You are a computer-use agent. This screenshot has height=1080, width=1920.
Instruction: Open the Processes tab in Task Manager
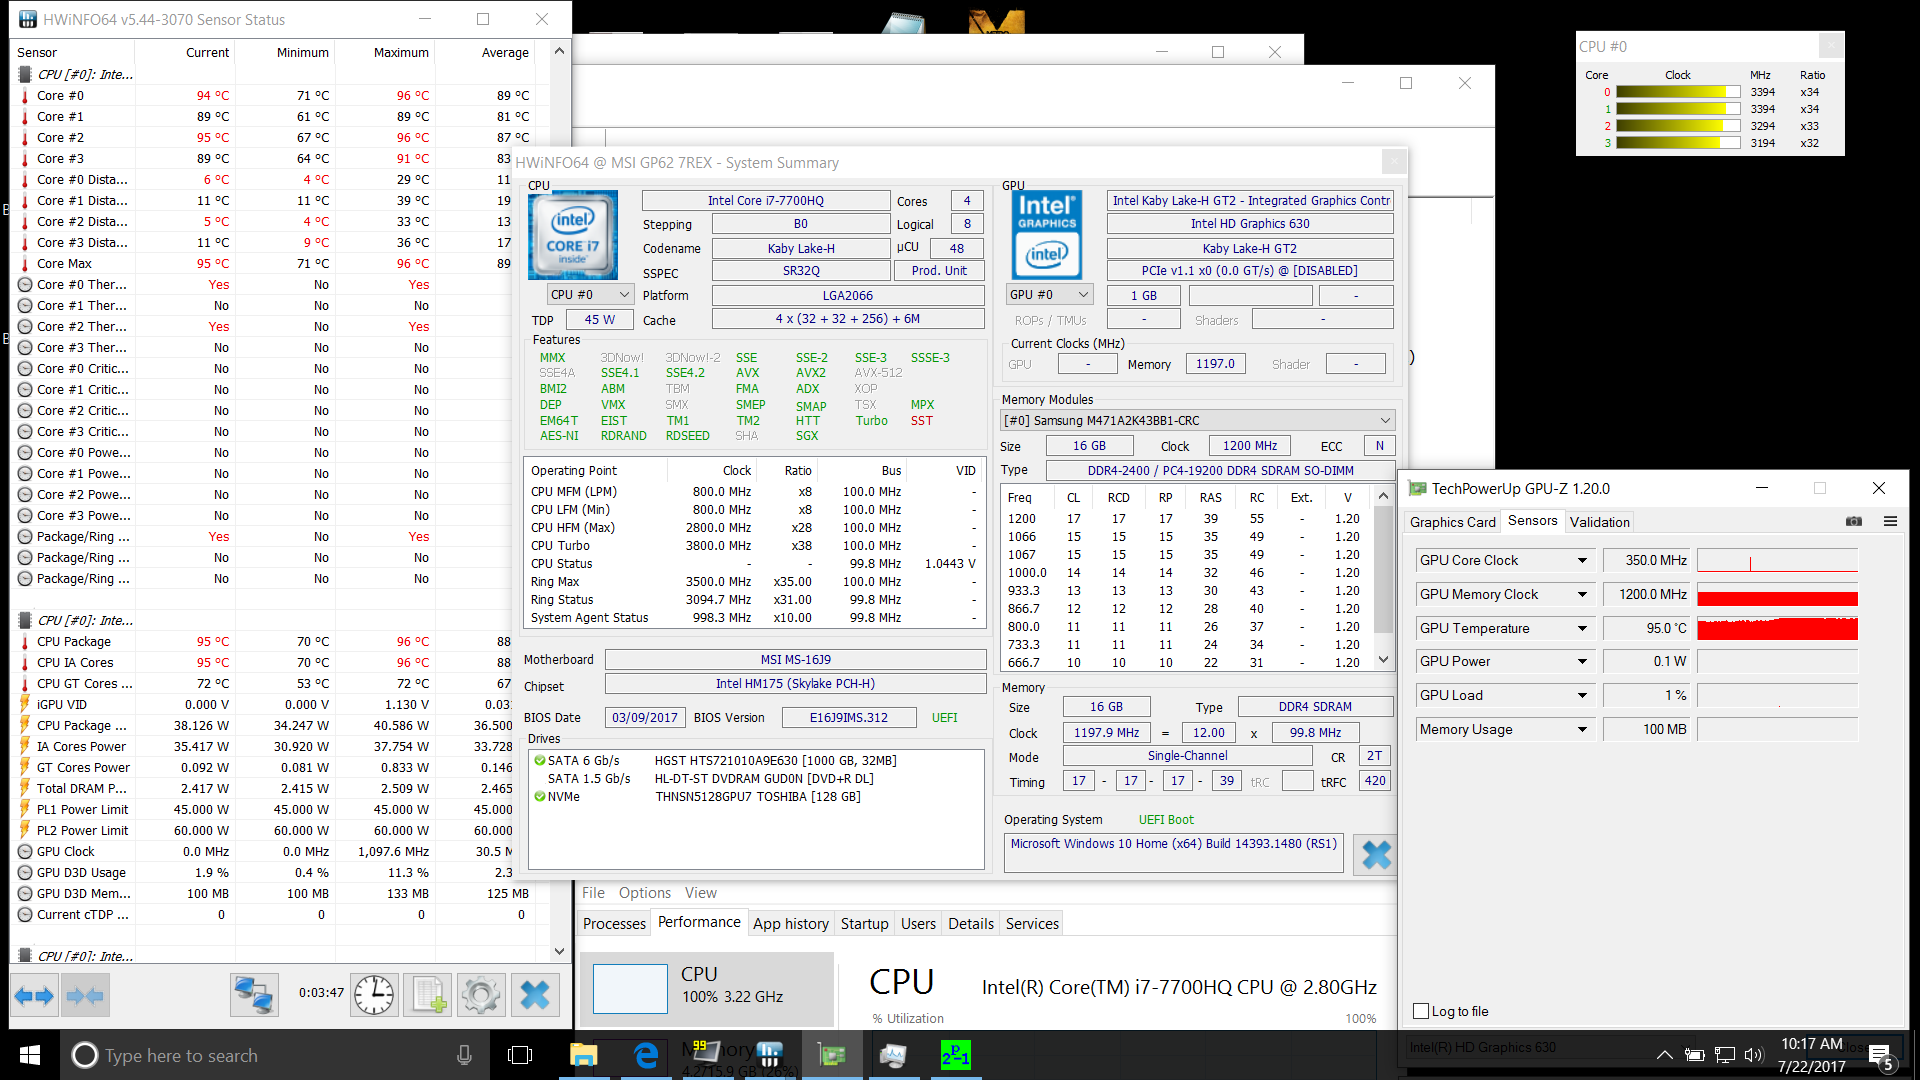point(614,923)
